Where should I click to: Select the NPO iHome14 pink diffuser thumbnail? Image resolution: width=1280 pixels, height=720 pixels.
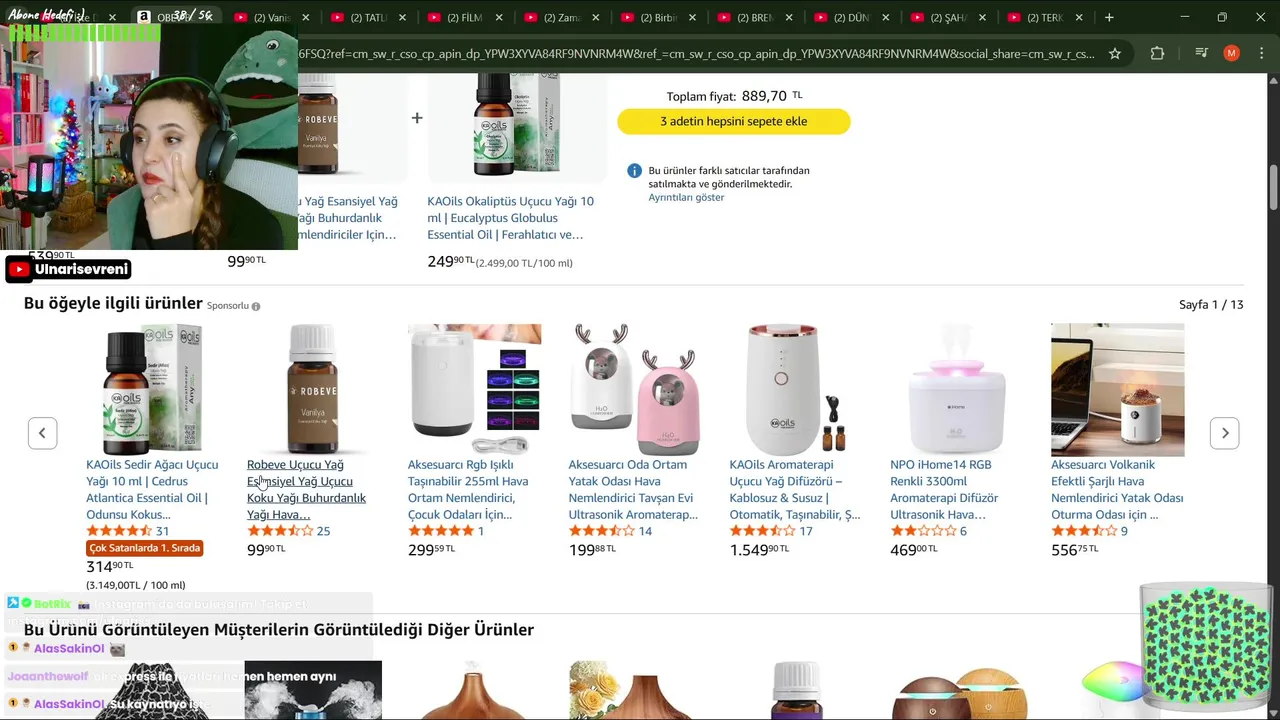pyautogui.click(x=957, y=390)
